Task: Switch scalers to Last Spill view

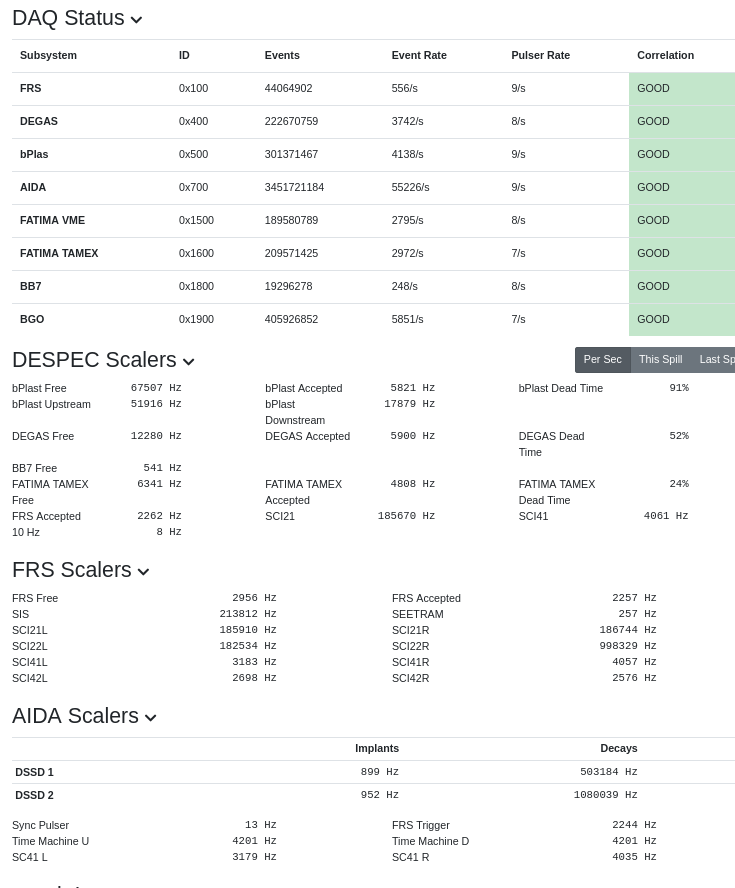Action: [716, 360]
